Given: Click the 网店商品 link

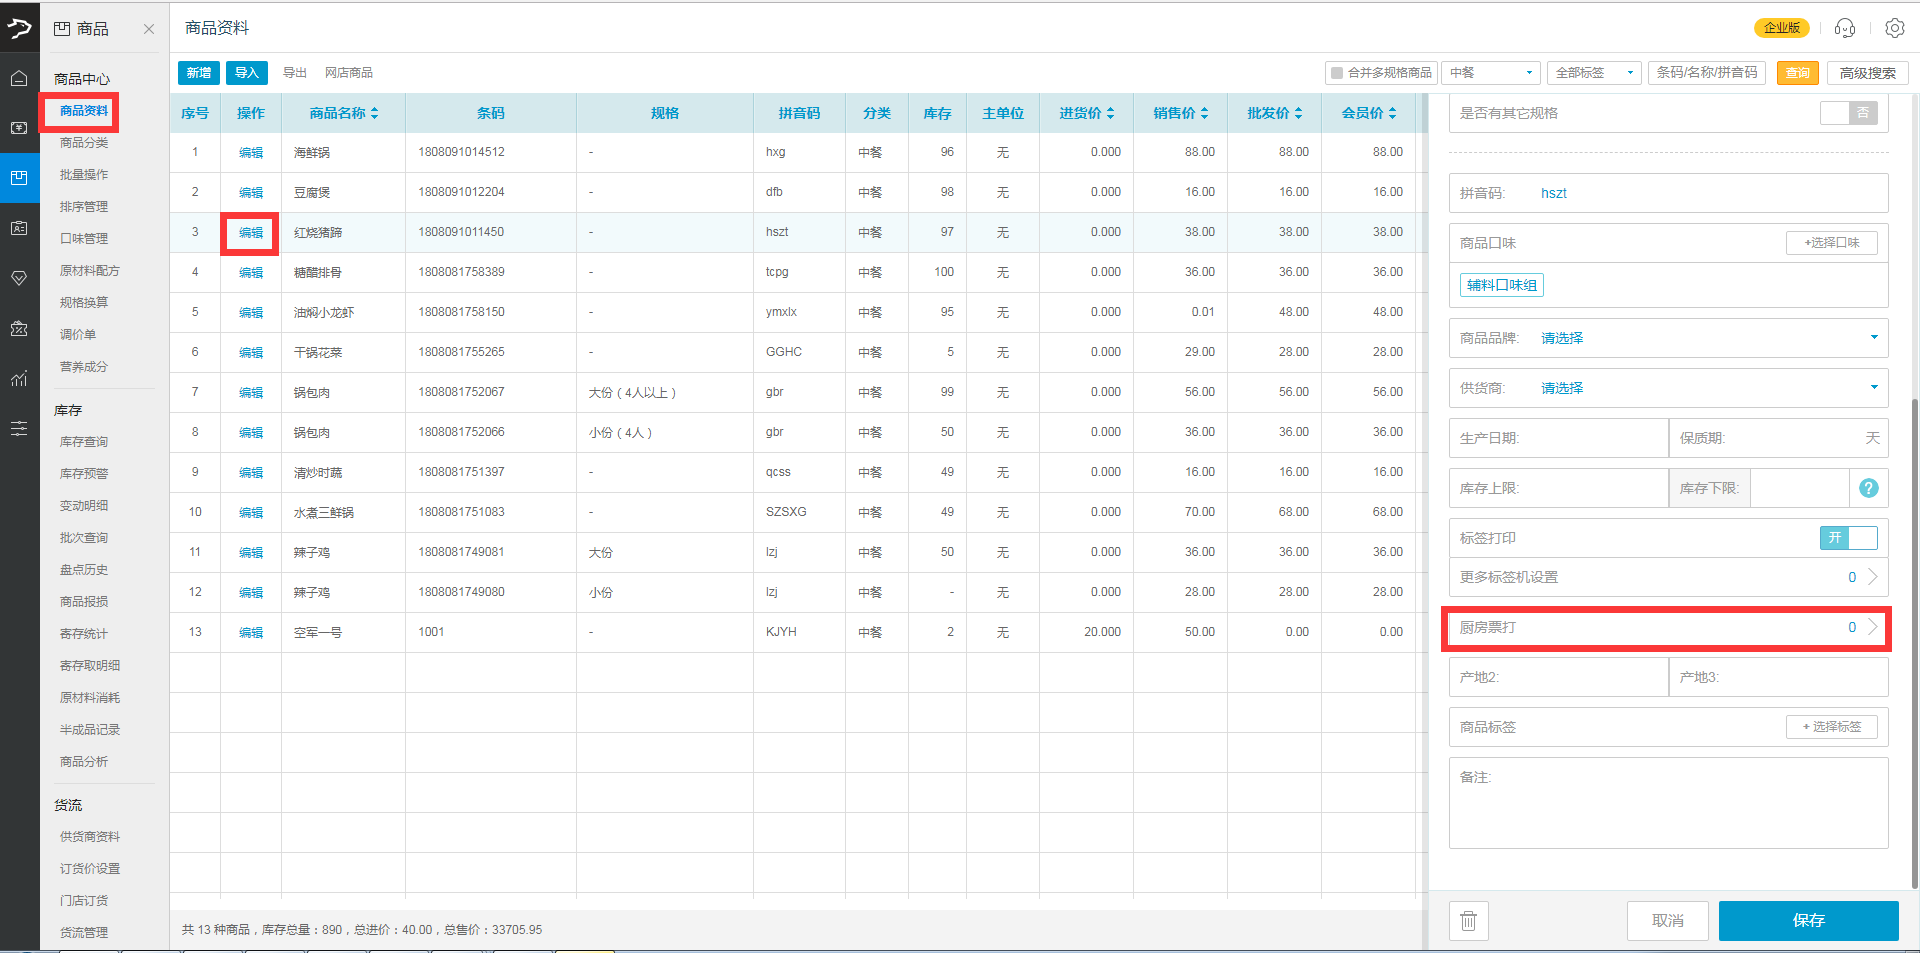Looking at the screenshot, I should (x=349, y=73).
